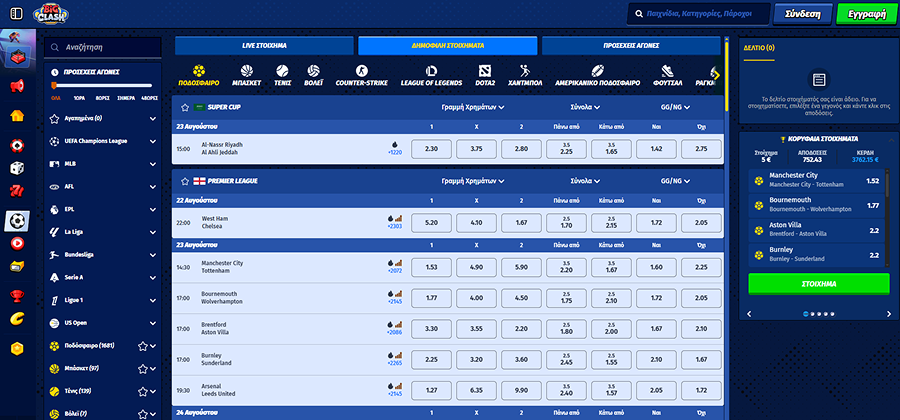The image size is (900, 420).
Task: Open PREMIER LEAGUE GG/NG dropdown
Action: click(675, 181)
